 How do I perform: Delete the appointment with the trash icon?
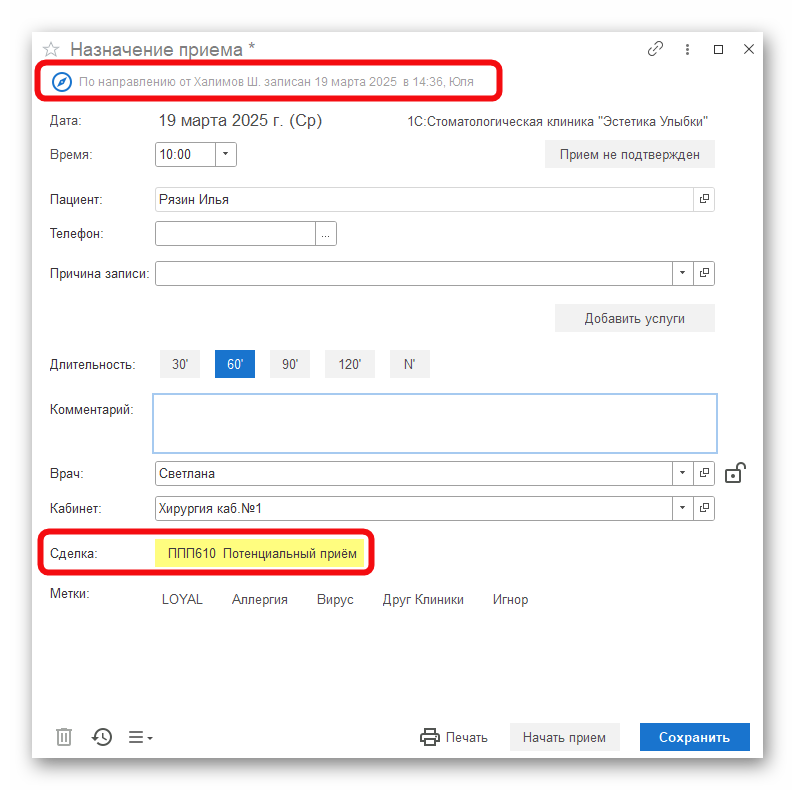point(64,737)
